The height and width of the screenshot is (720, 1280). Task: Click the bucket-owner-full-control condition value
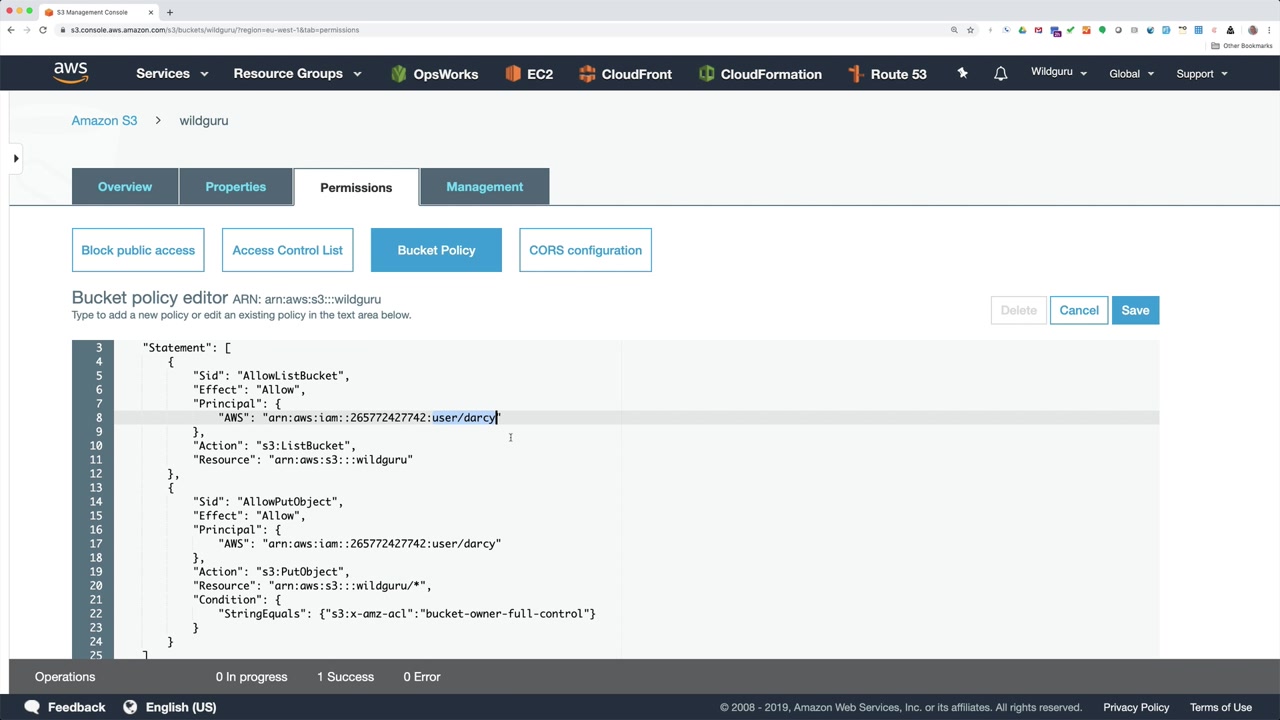[x=507, y=614]
